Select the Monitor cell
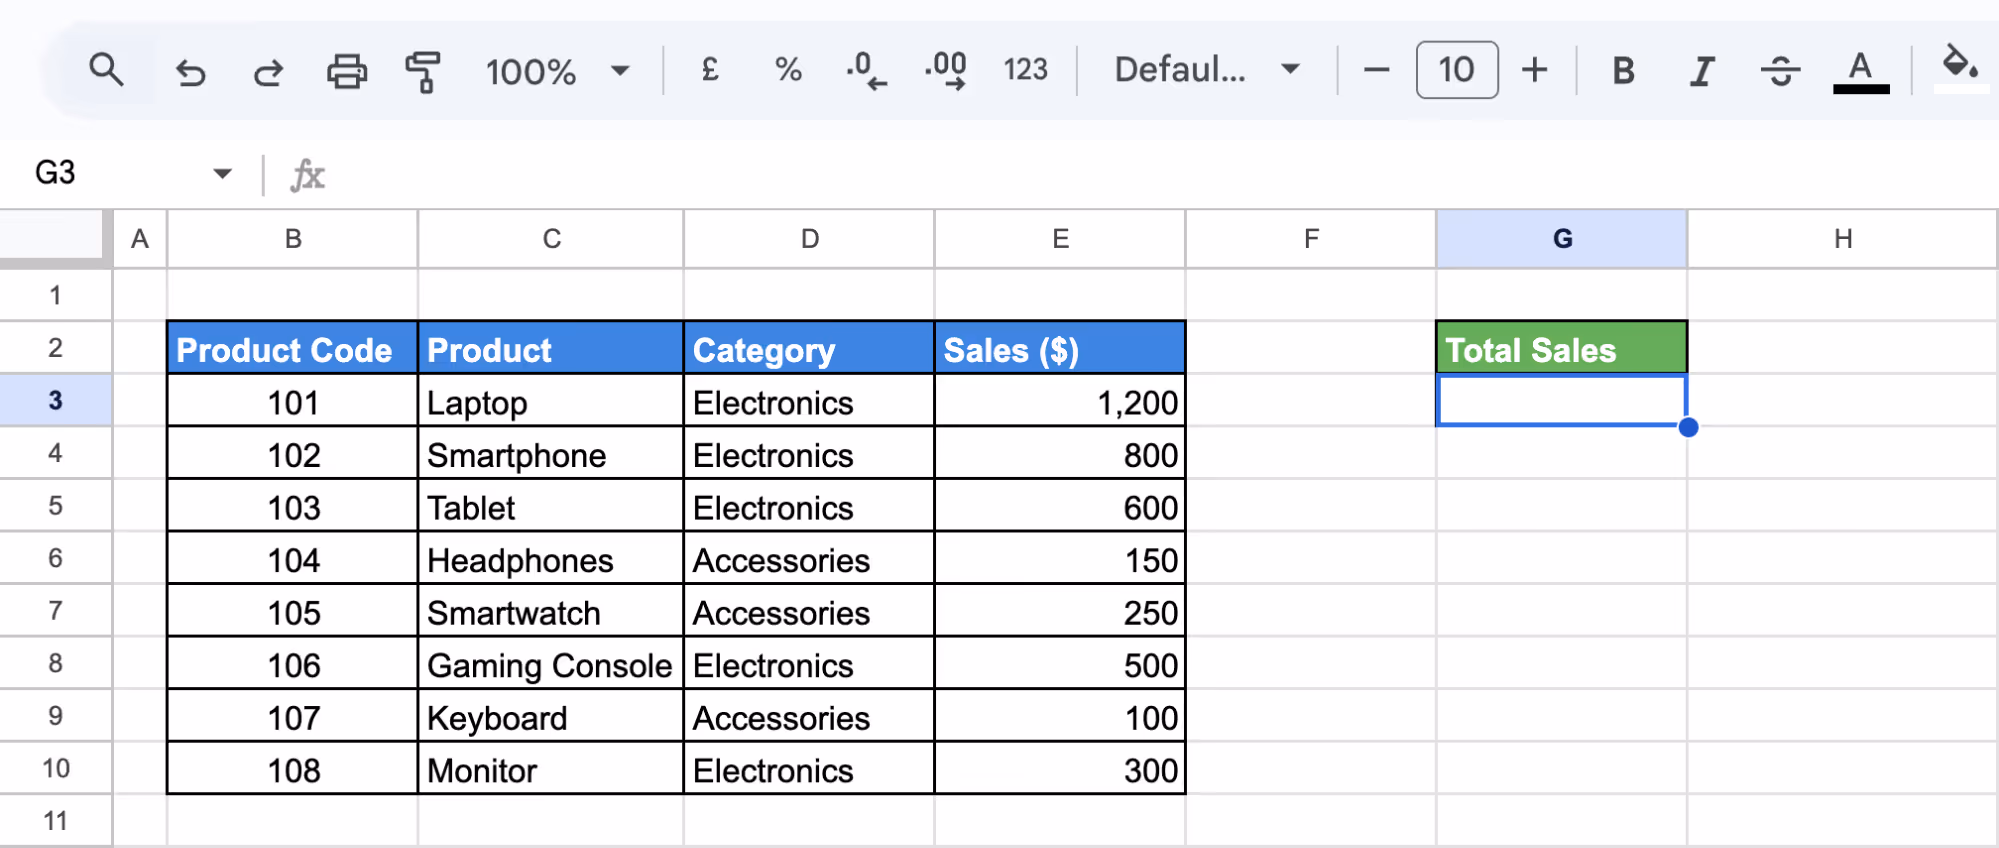The height and width of the screenshot is (848, 1999). [551, 769]
